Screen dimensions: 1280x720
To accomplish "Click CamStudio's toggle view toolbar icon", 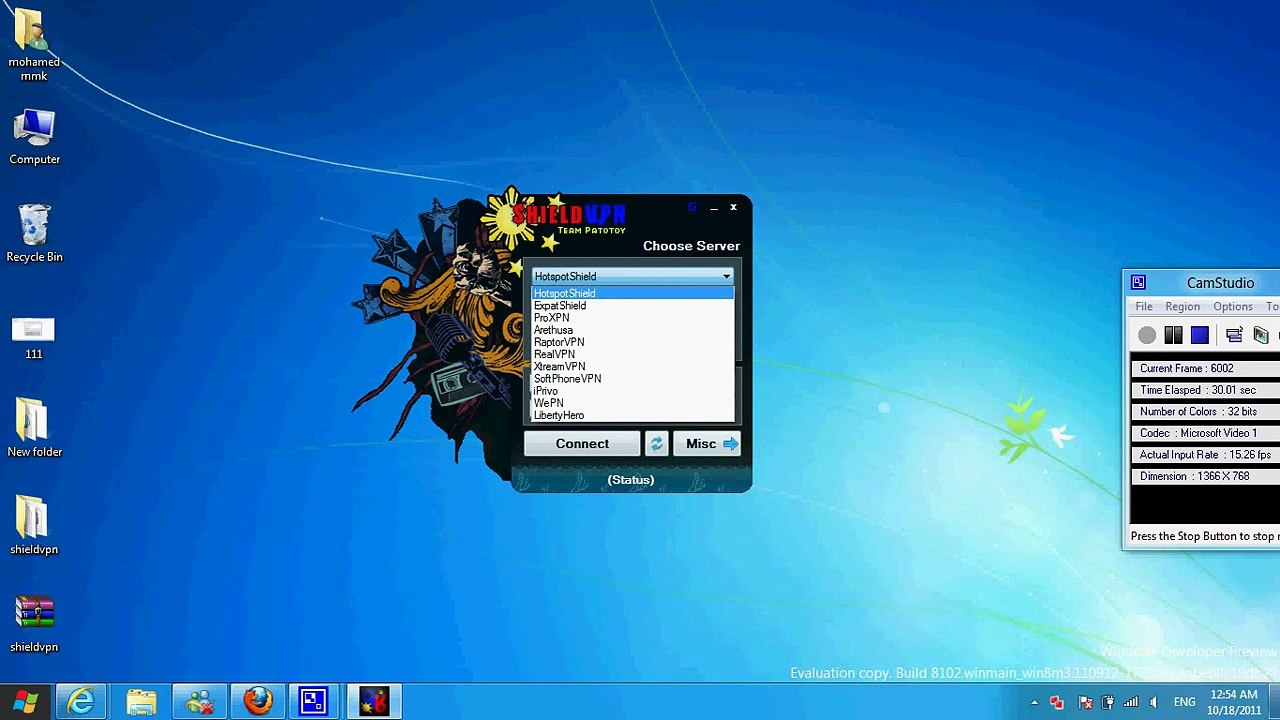I will click(1234, 335).
